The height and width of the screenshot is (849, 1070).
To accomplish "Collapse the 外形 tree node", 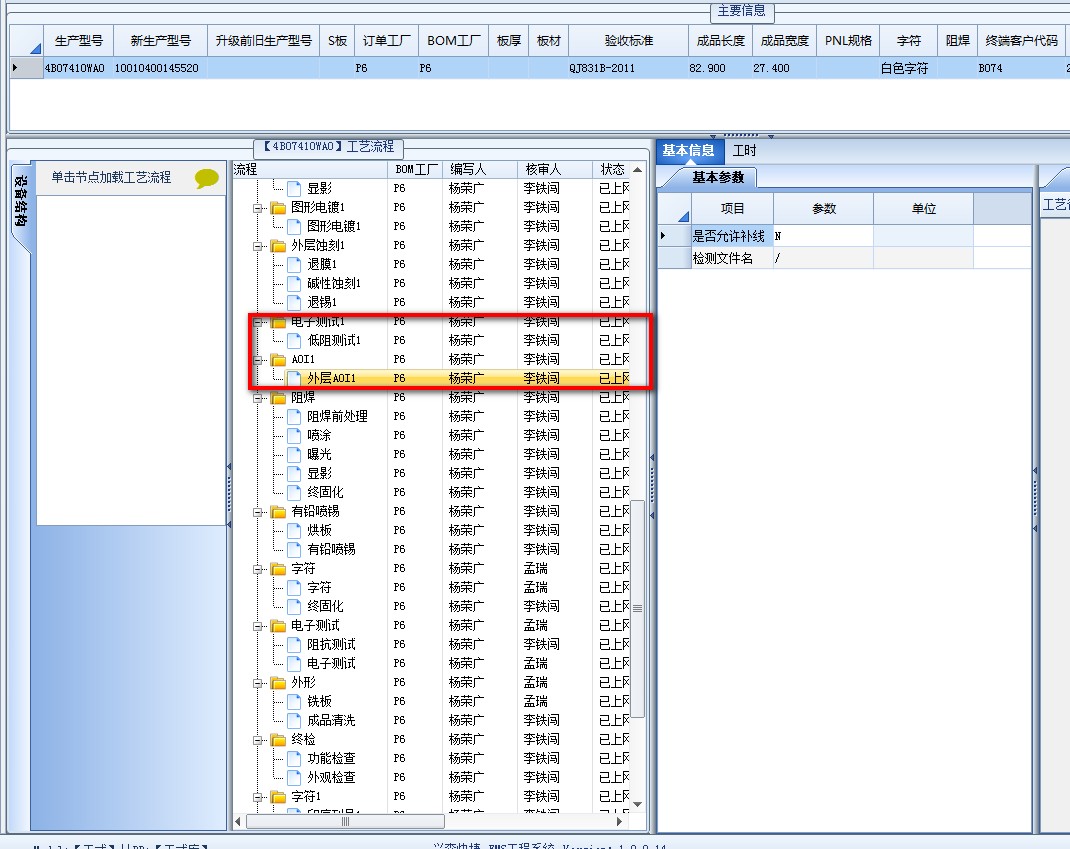I will point(258,684).
